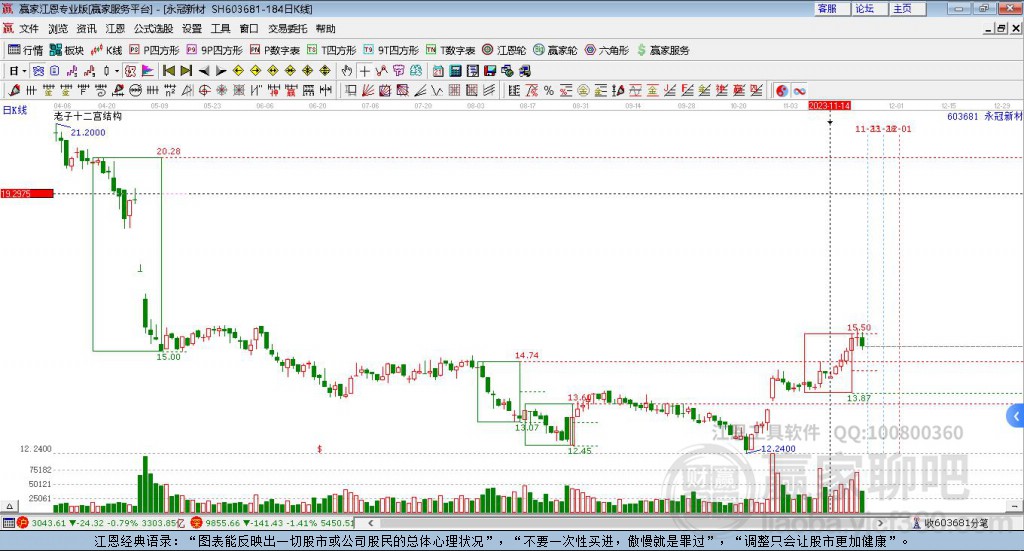Viewport: 1024px width, 551px height.
Task: Open the T数字表 tool
Action: (x=450, y=50)
